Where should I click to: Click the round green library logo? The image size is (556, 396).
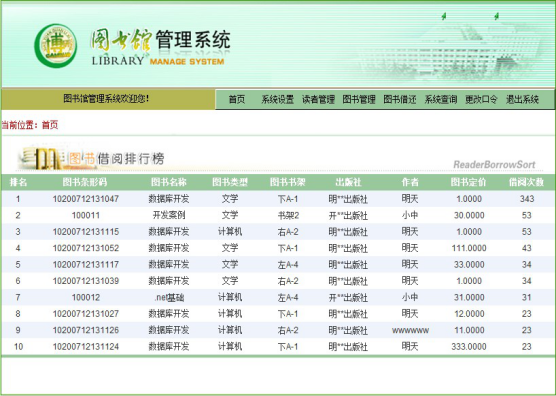[56, 46]
